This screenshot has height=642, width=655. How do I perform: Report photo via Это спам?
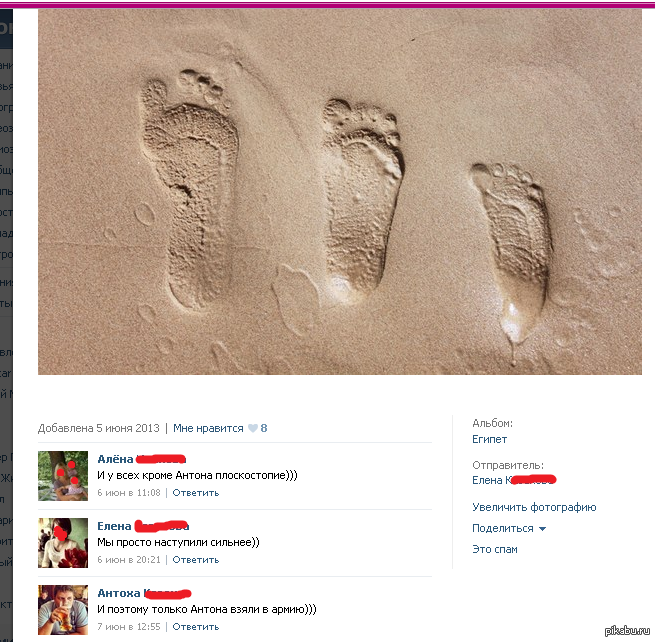point(495,549)
